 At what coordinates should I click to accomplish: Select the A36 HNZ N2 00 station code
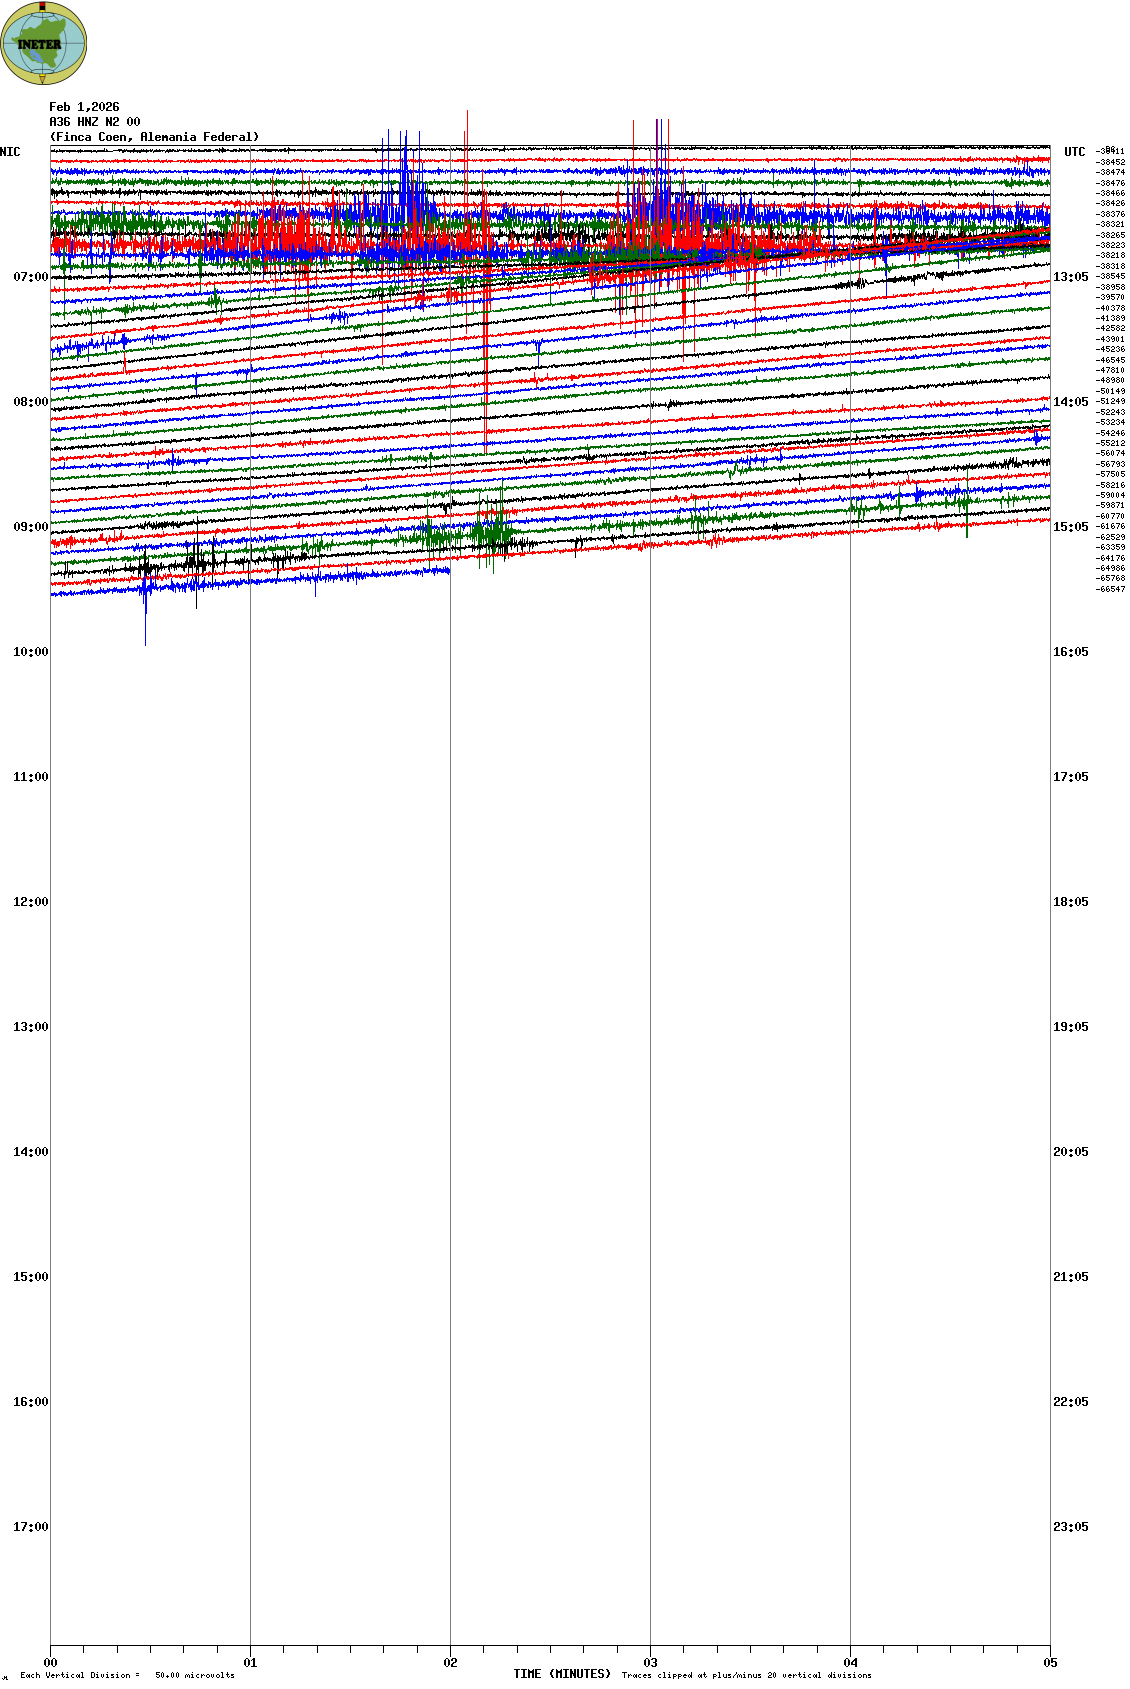(x=95, y=122)
